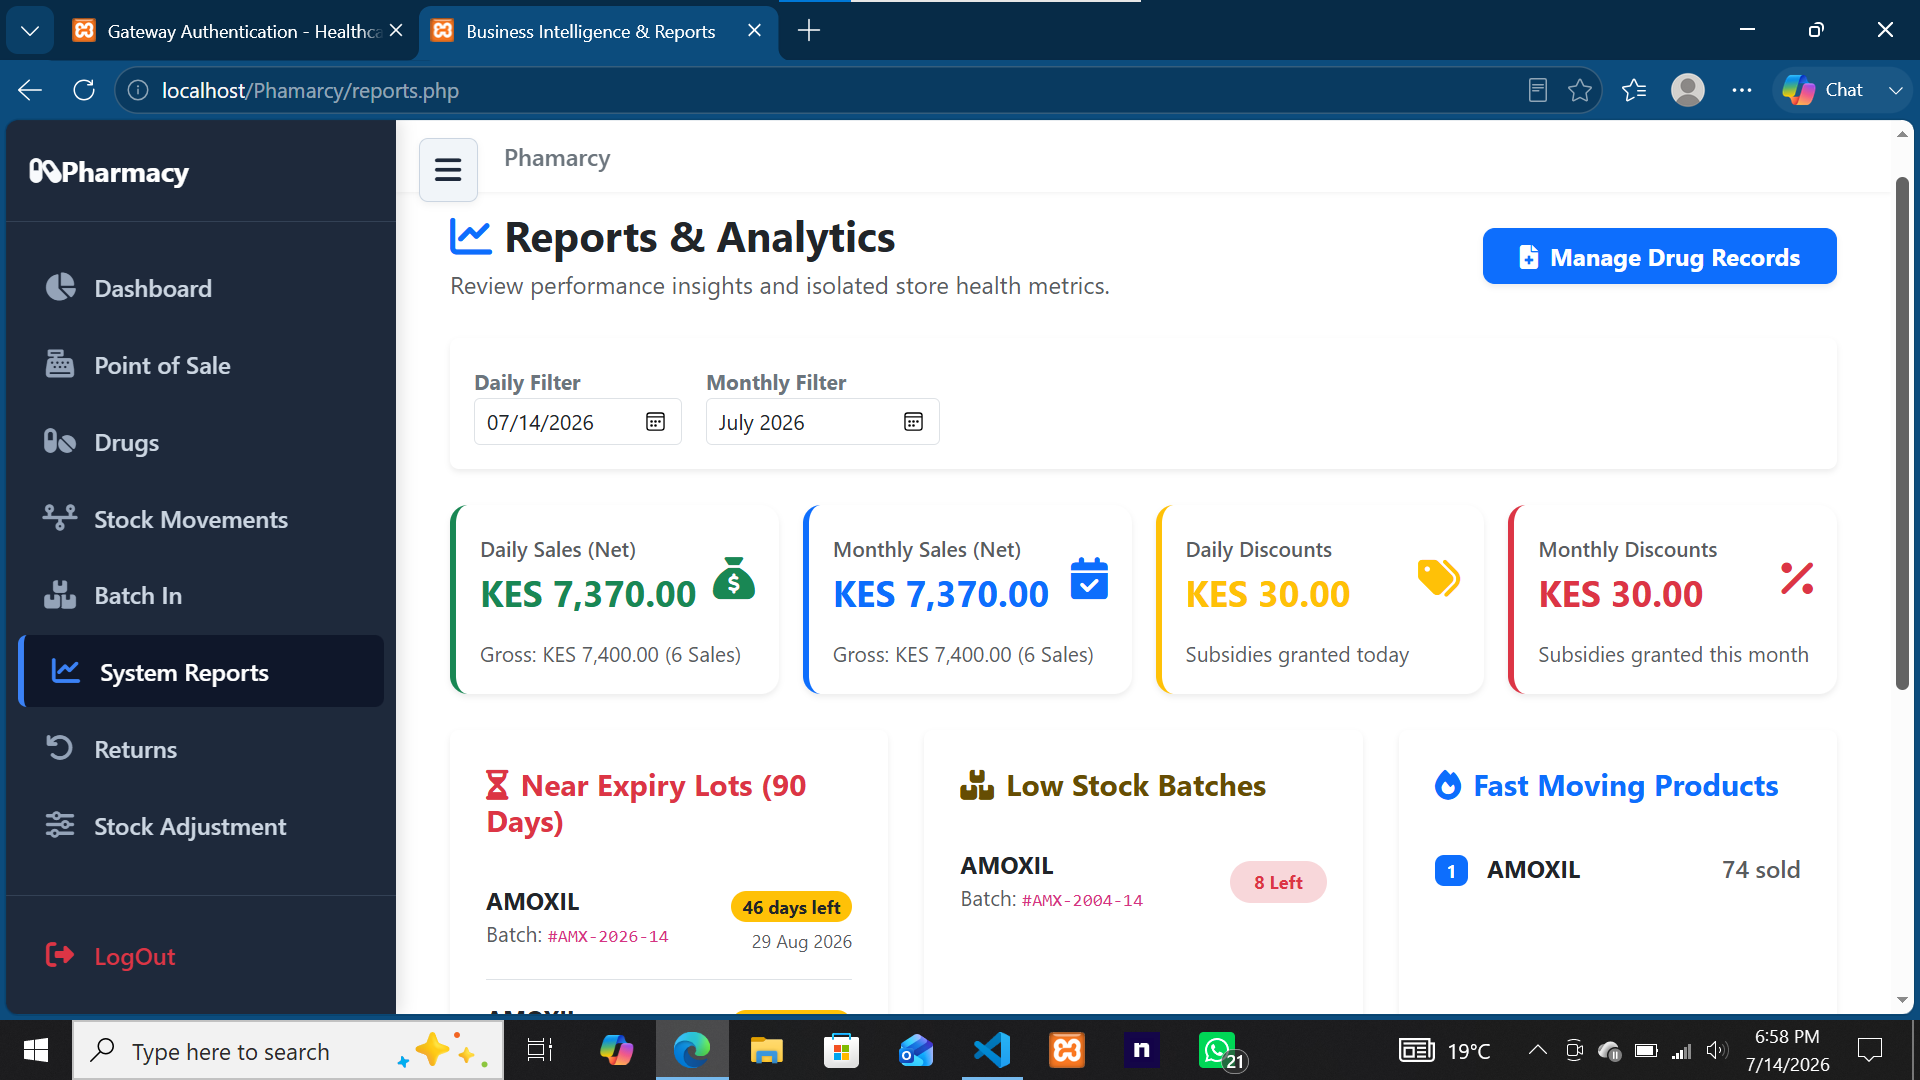Image resolution: width=1920 pixels, height=1080 pixels.
Task: Click the Drugs pills icon in the sidebar
Action: 60,441
